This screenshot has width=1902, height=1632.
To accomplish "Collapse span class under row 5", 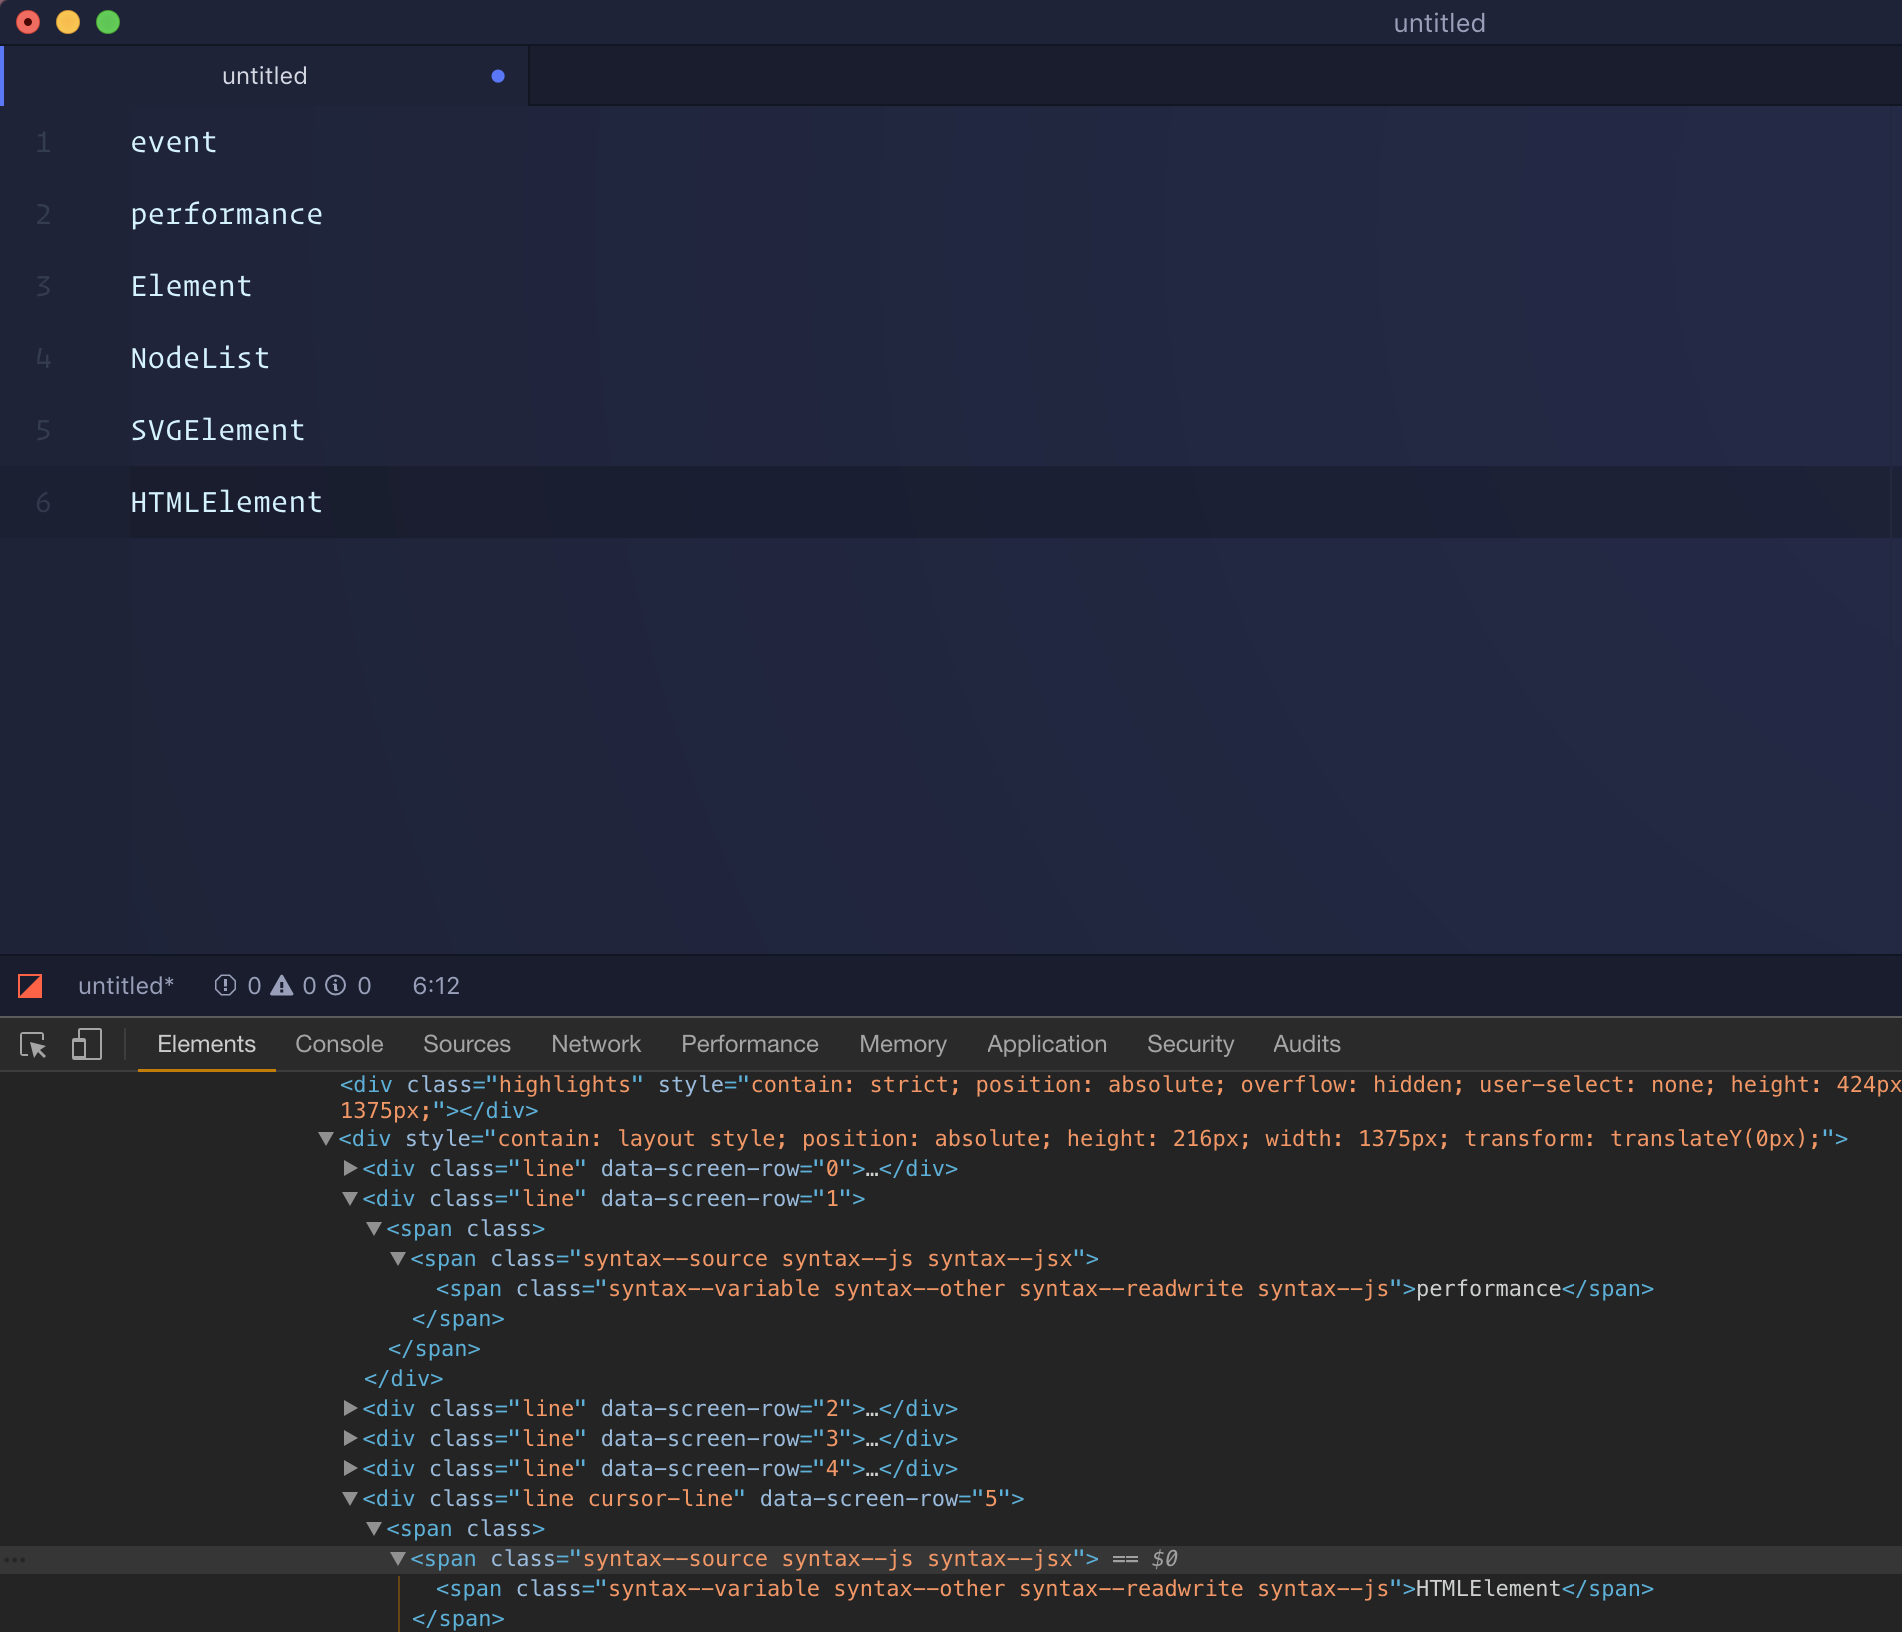I will tap(374, 1528).
